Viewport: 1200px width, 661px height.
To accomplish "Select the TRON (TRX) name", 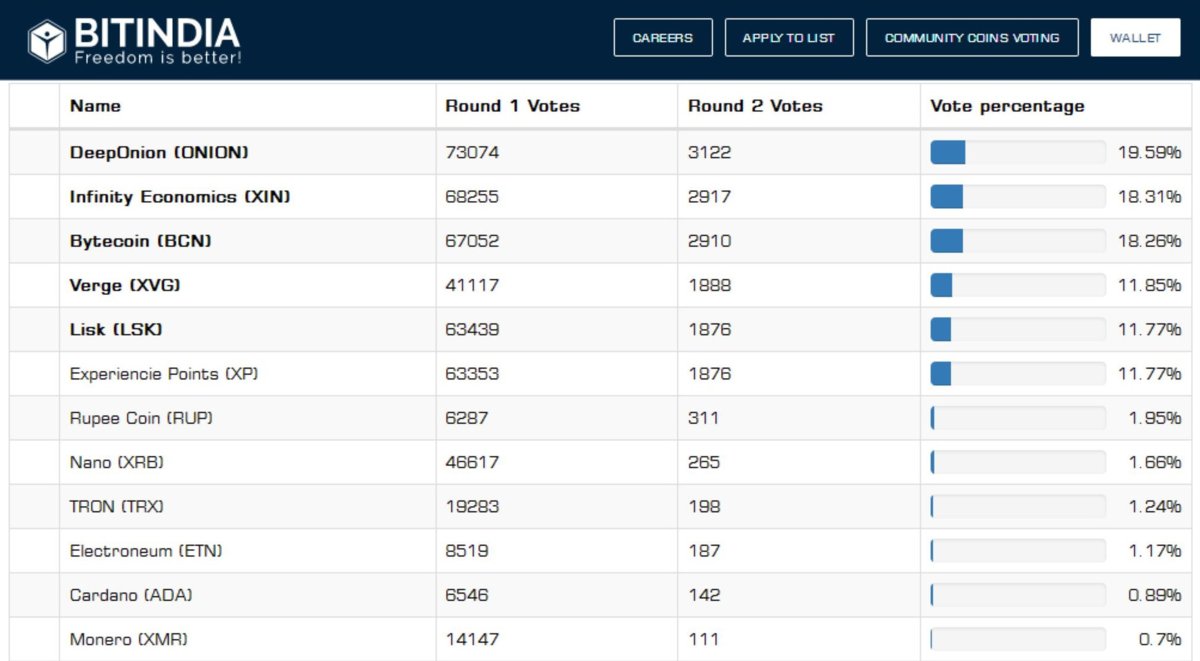I will click(x=117, y=506).
